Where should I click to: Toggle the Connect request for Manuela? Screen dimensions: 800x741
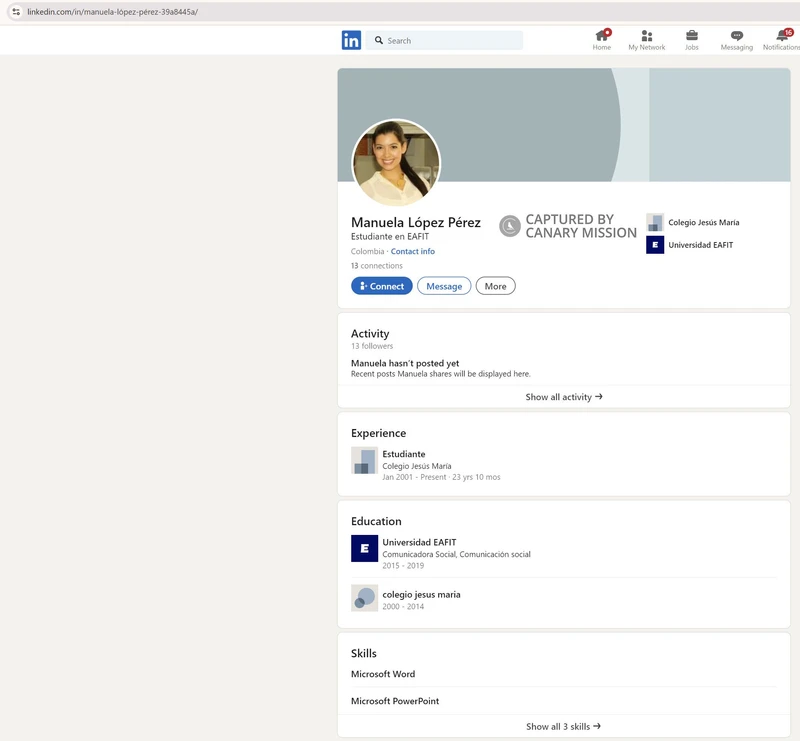click(381, 285)
